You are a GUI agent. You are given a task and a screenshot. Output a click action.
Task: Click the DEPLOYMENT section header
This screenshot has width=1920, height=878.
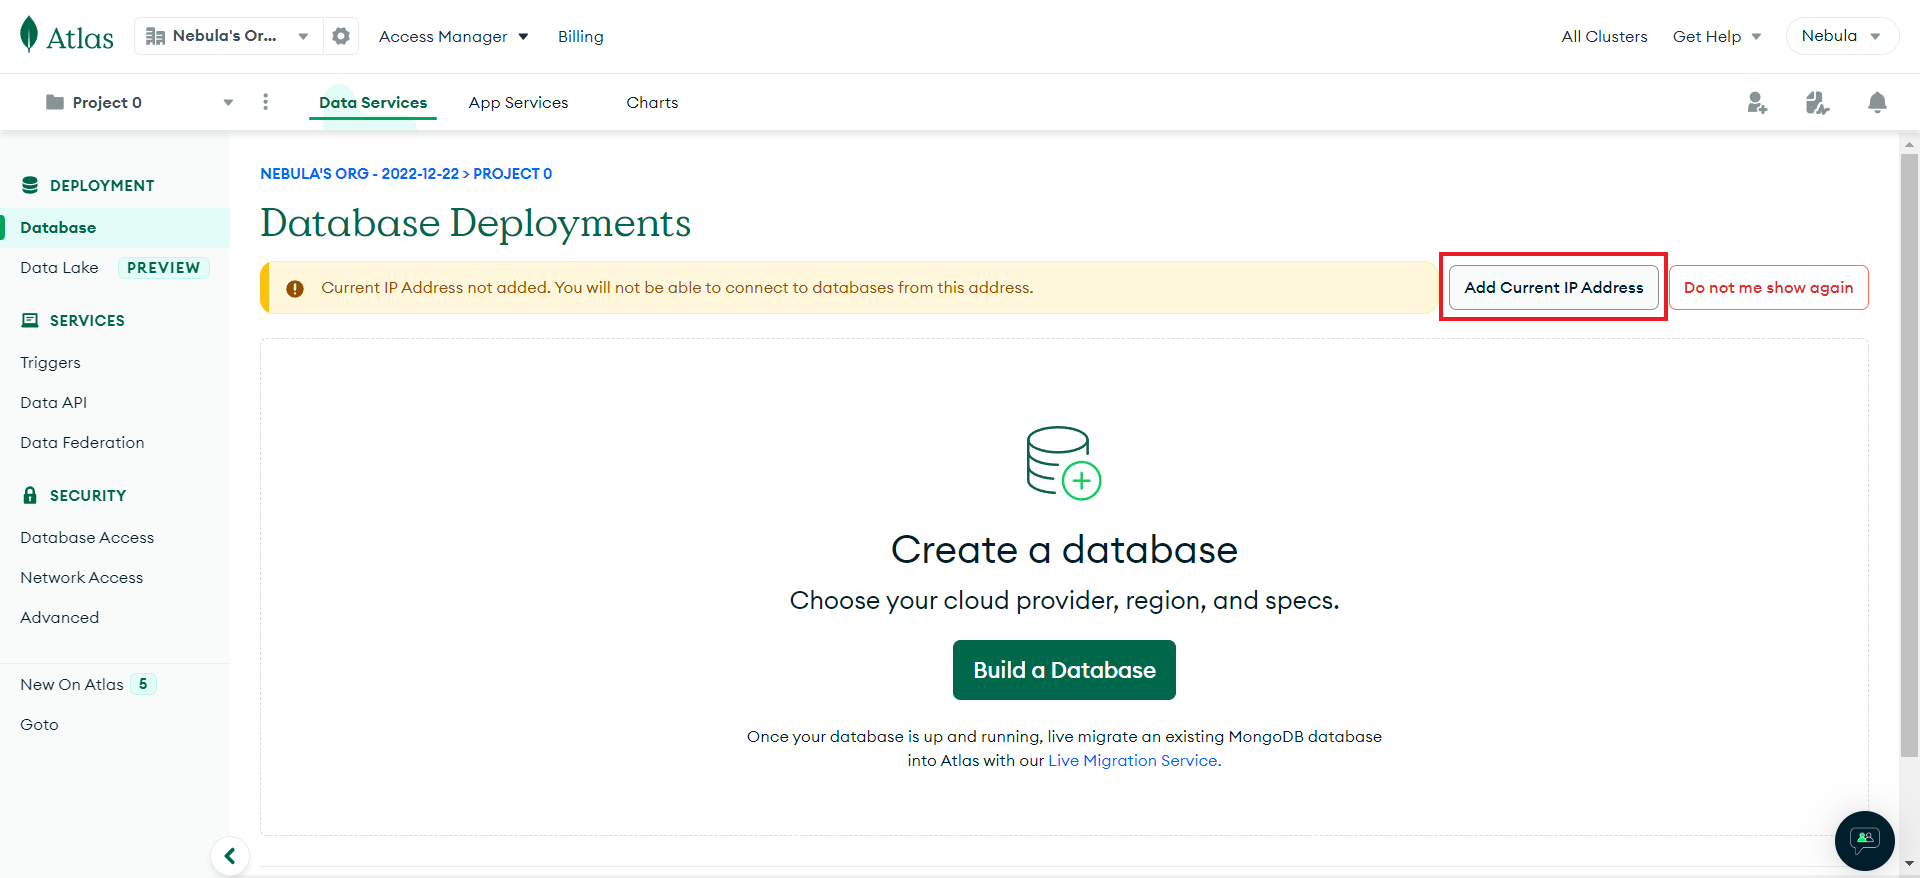tap(88, 185)
